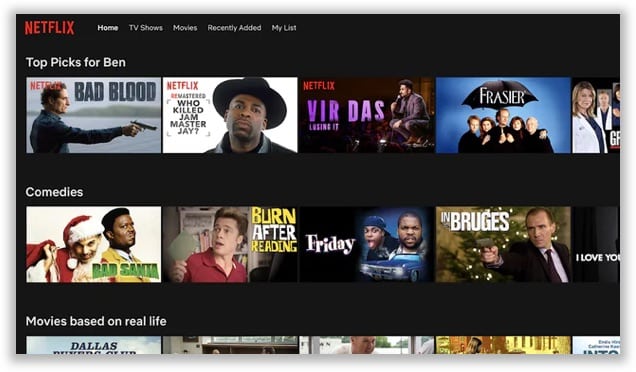Viewport: 636px width, 372px height.
Task: Go to TV Shows
Action: click(x=146, y=28)
